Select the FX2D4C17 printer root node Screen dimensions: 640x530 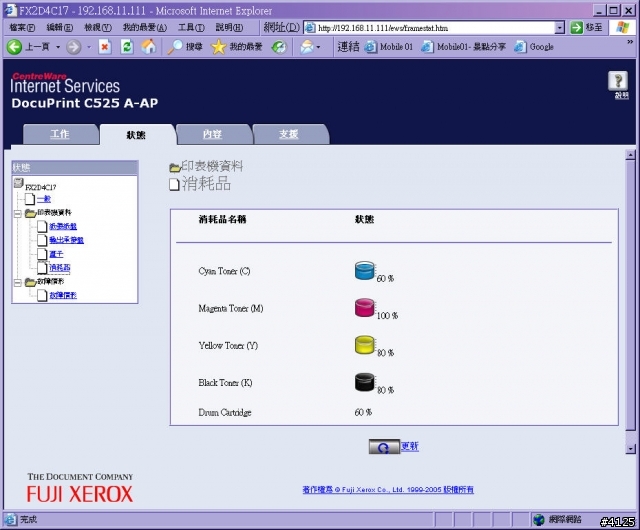[x=40, y=187]
